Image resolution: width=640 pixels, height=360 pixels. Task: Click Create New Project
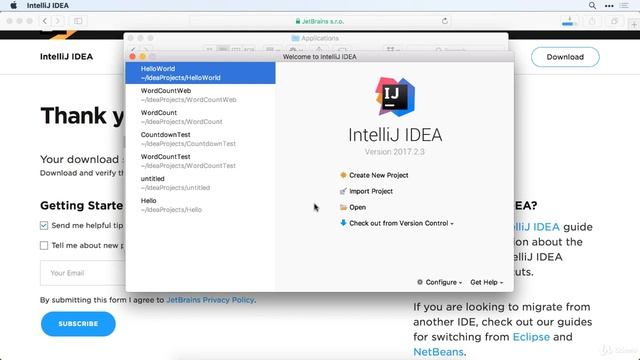click(378, 175)
